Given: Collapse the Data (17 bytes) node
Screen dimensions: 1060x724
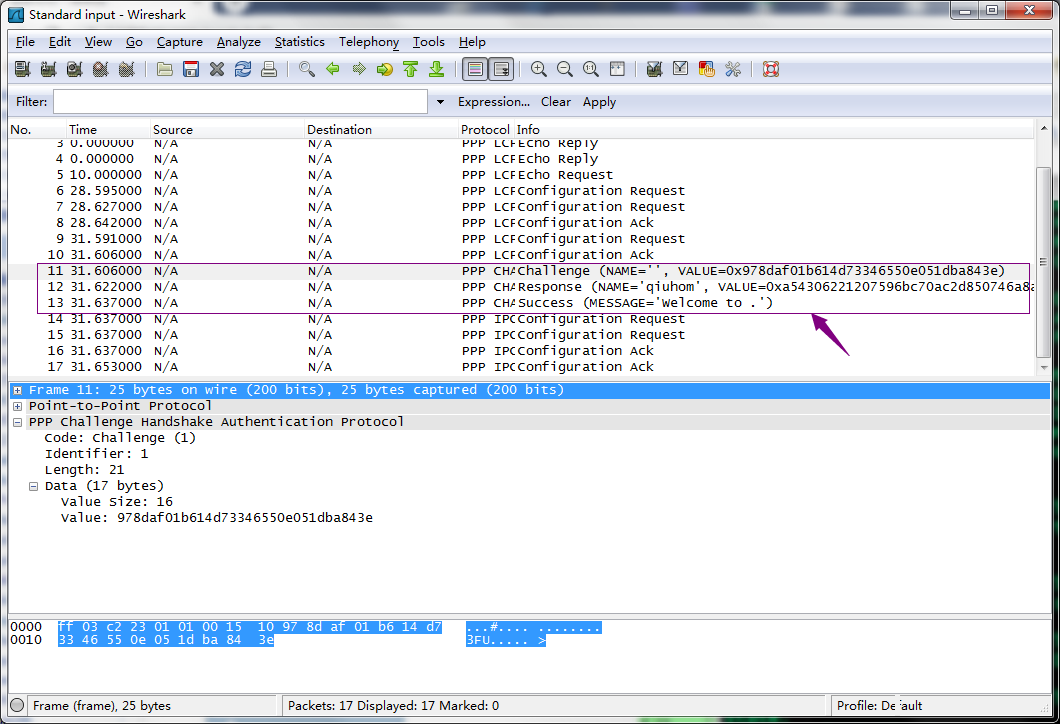Looking at the screenshot, I should pyautogui.click(x=33, y=486).
